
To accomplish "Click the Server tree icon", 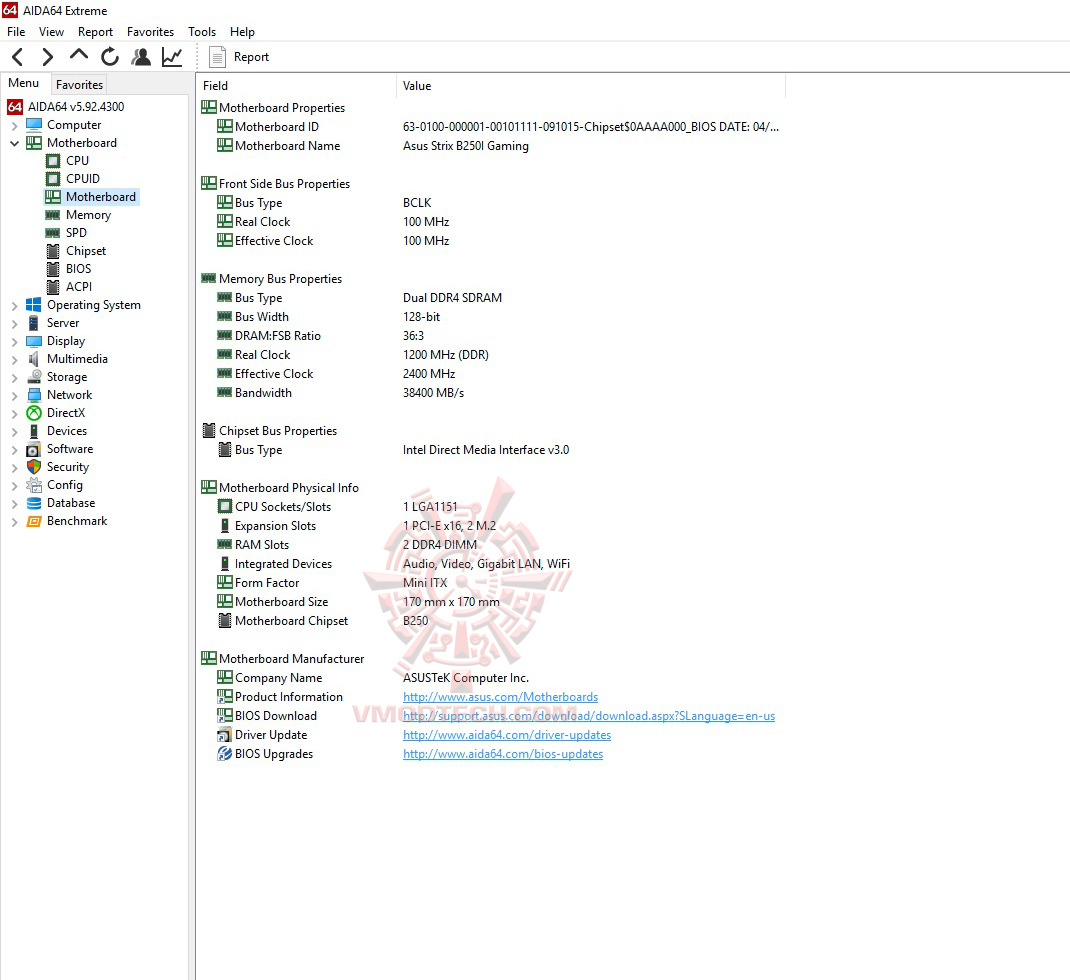I will 34,323.
